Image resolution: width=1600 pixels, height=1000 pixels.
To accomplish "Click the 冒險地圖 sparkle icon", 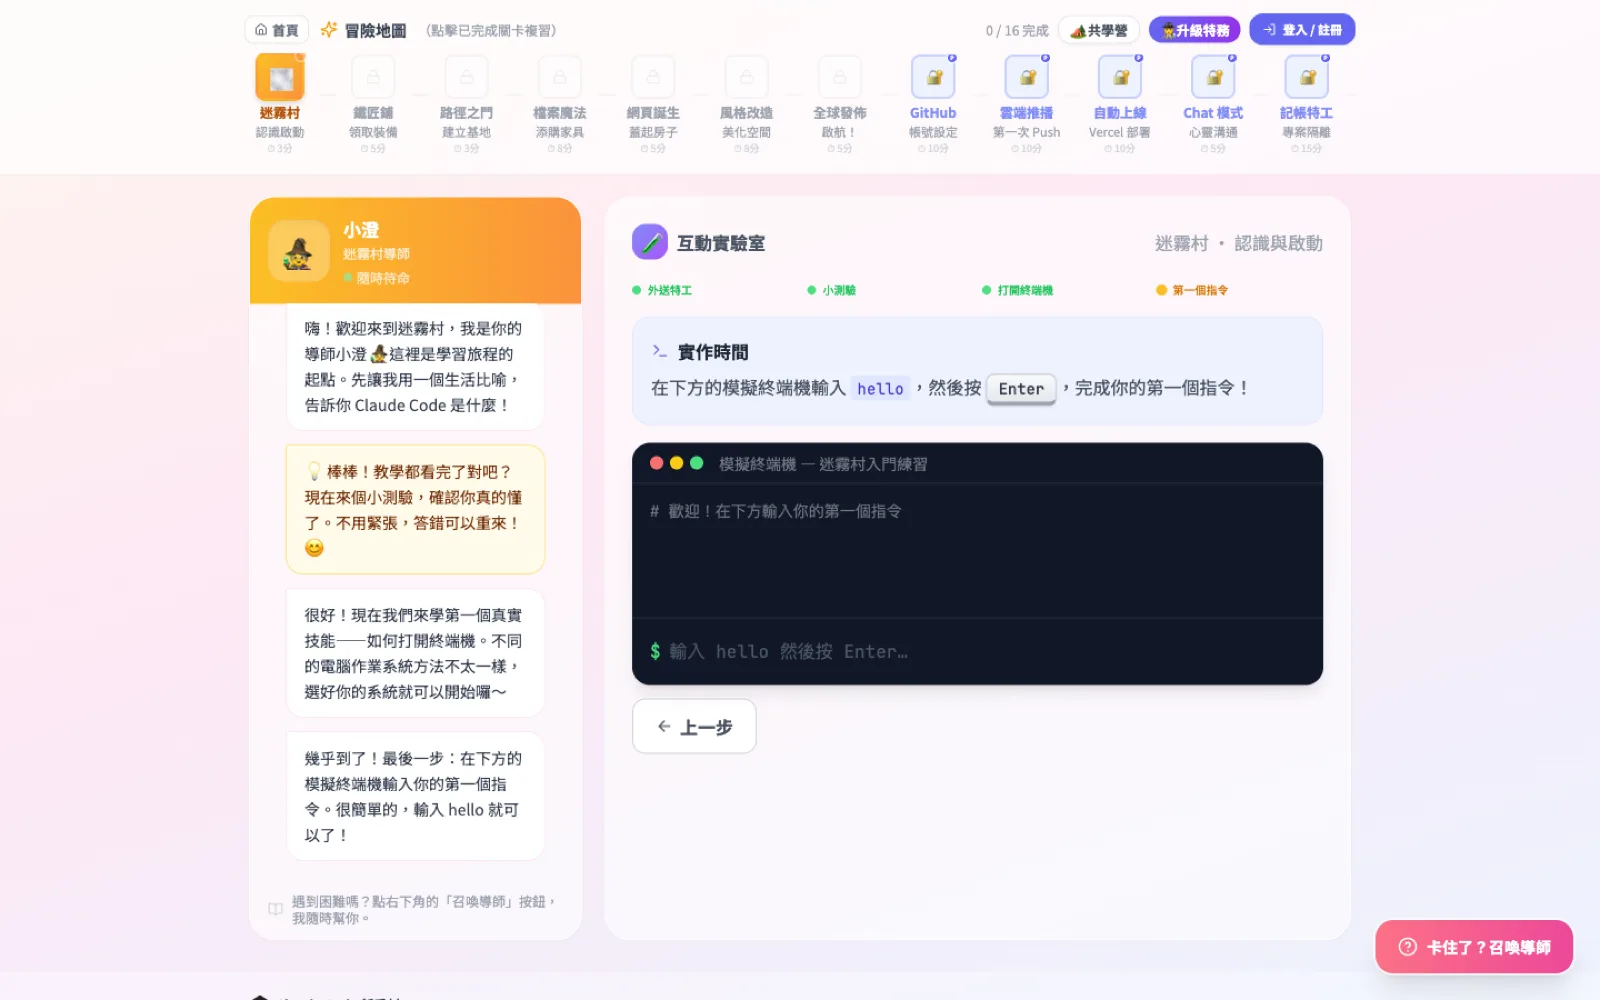I will (329, 30).
